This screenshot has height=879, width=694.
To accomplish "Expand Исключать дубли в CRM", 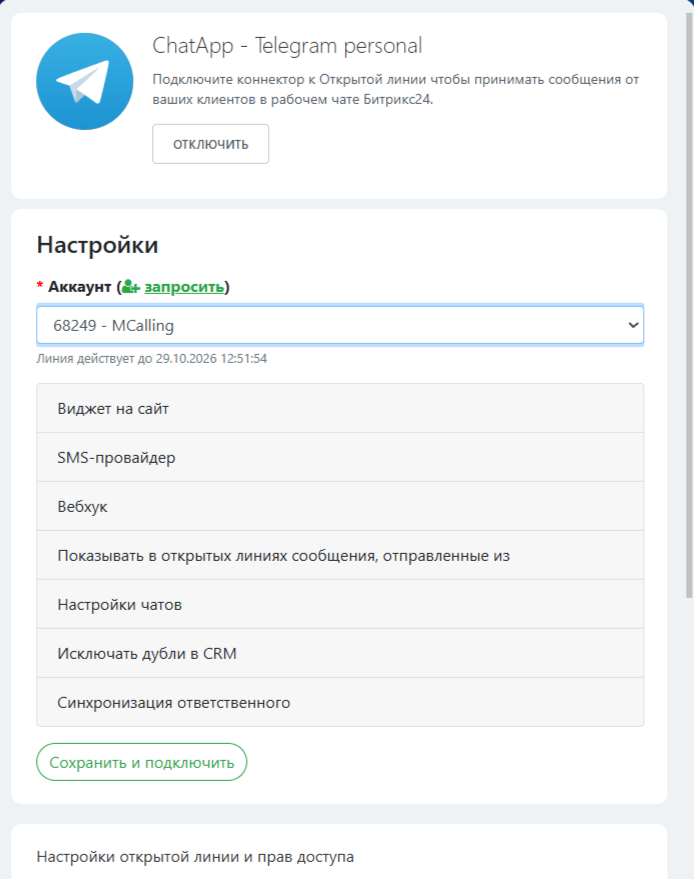I will 340,653.
